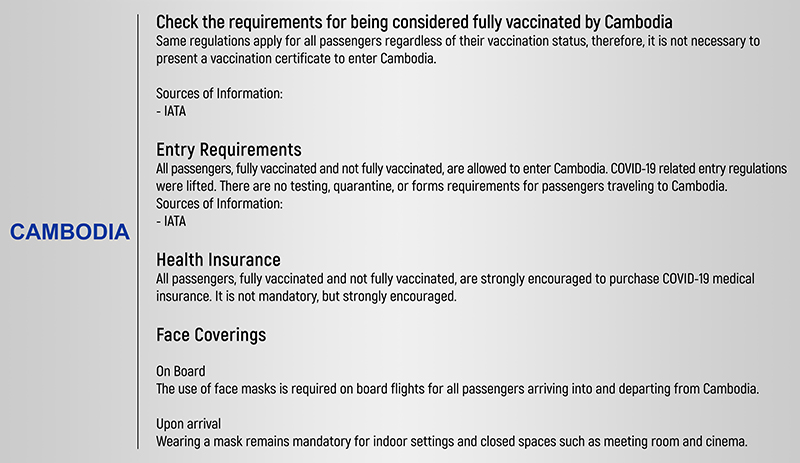The width and height of the screenshot is (800, 463).
Task: Click Sources of Information label in vaccination section
Action: pyautogui.click(x=220, y=93)
